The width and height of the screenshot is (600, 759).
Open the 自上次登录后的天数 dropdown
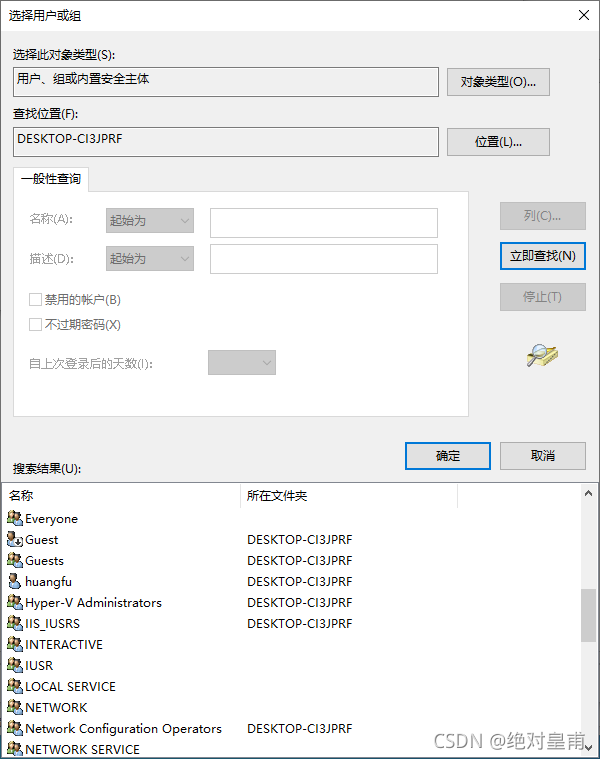[242, 363]
